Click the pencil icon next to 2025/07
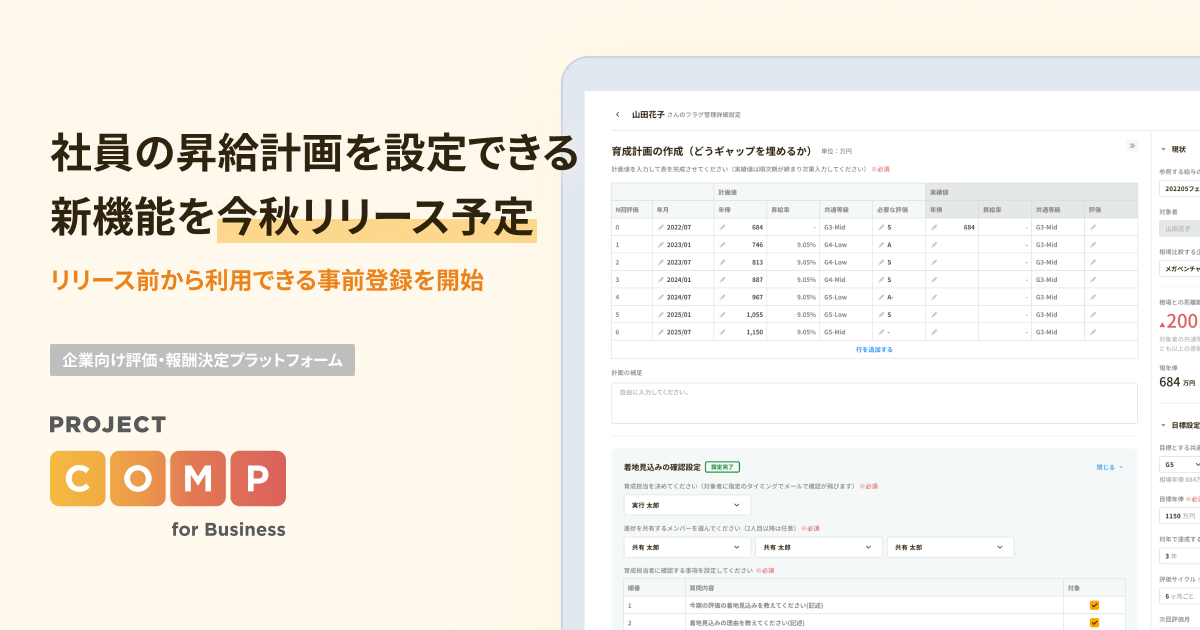Viewport: 1200px width, 630px height. tap(661, 332)
